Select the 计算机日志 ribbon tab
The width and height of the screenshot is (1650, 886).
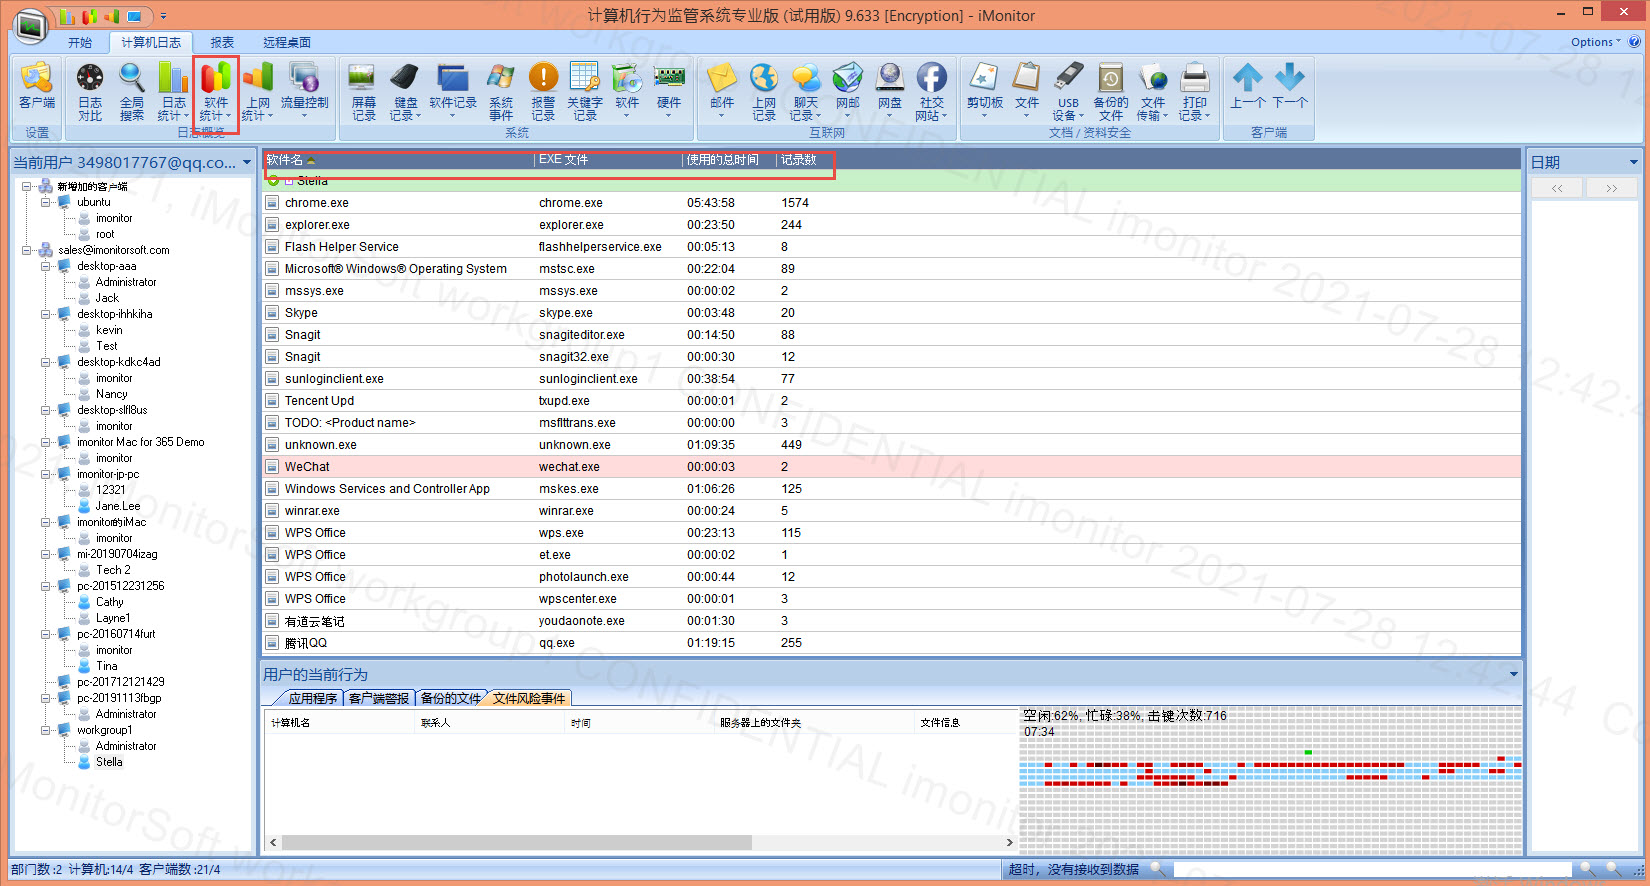pyautogui.click(x=151, y=43)
